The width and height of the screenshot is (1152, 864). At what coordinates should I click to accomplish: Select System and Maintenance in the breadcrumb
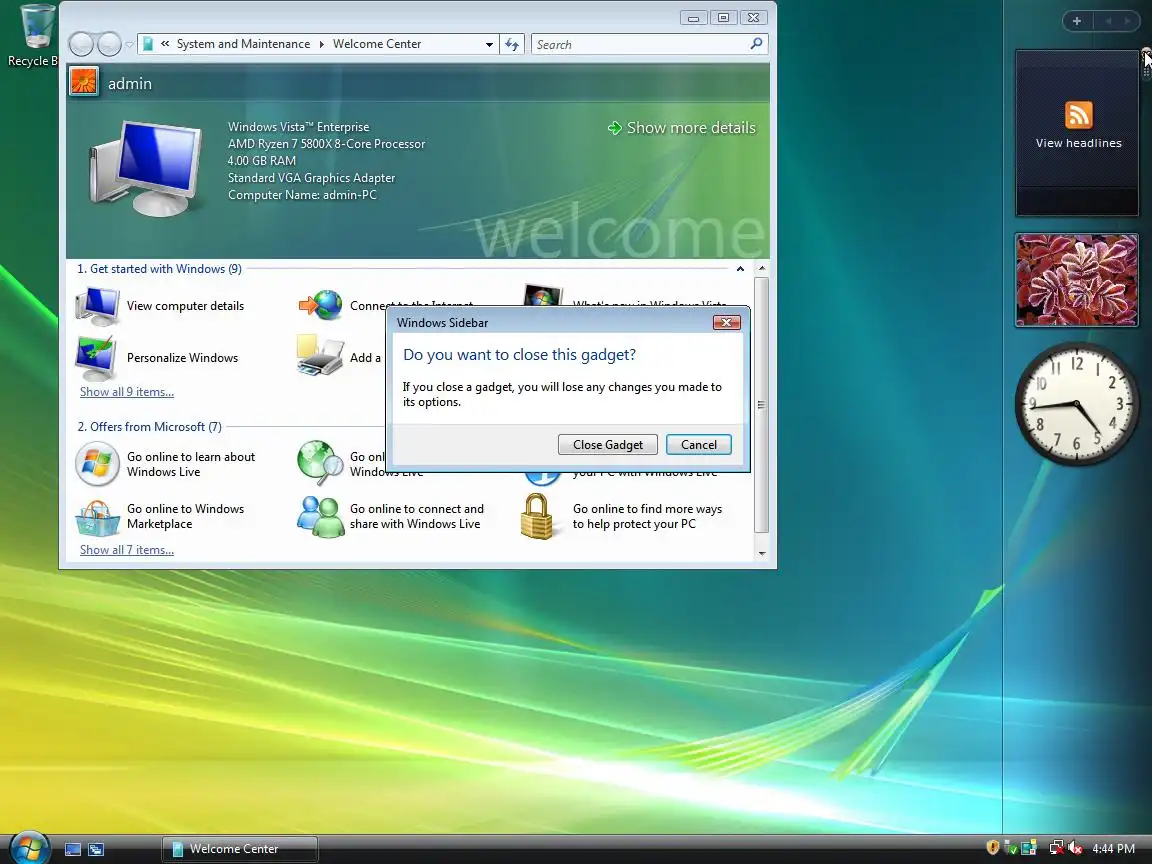point(243,44)
